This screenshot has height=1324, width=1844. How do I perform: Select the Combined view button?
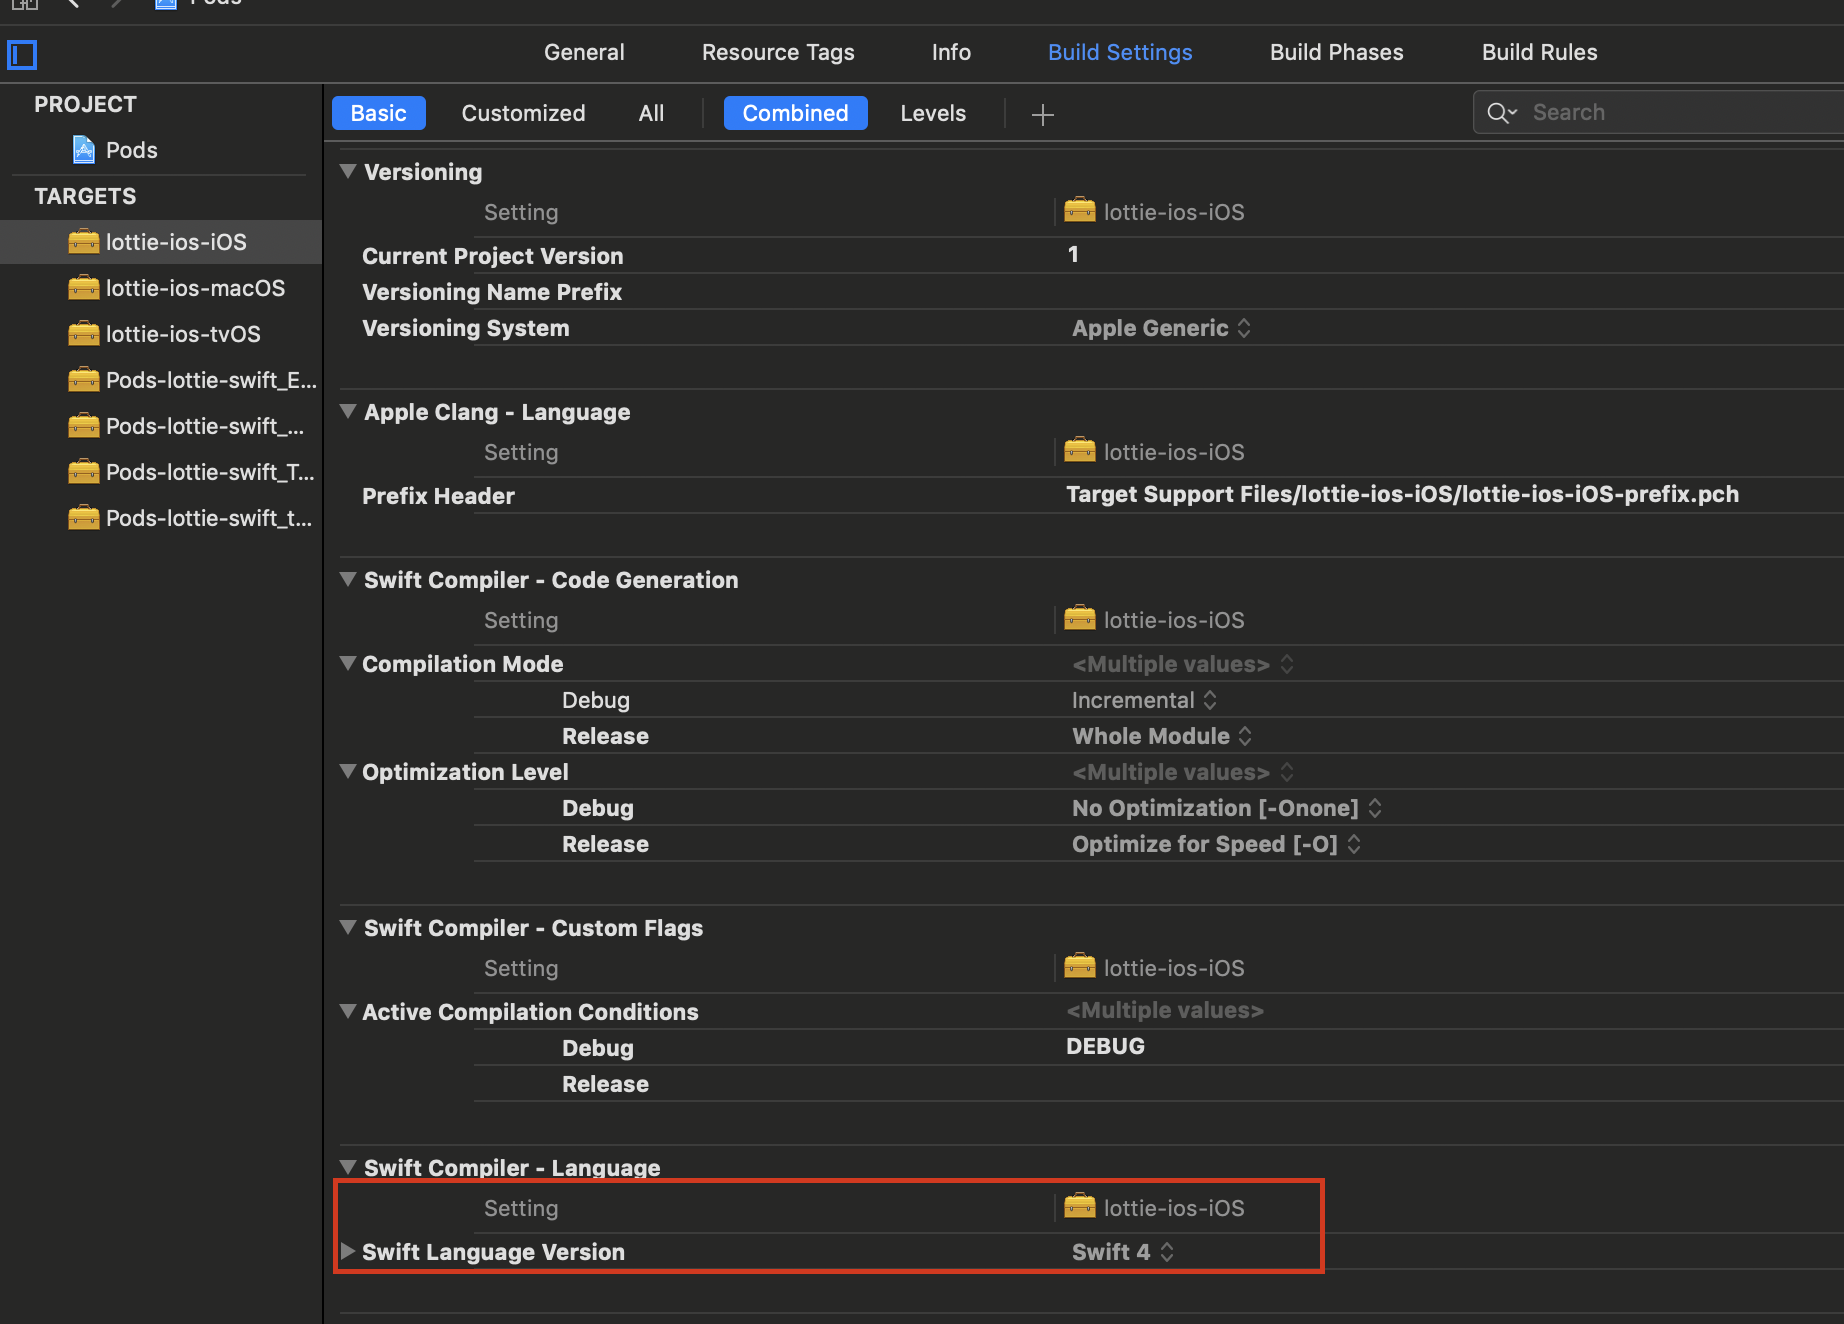(795, 113)
